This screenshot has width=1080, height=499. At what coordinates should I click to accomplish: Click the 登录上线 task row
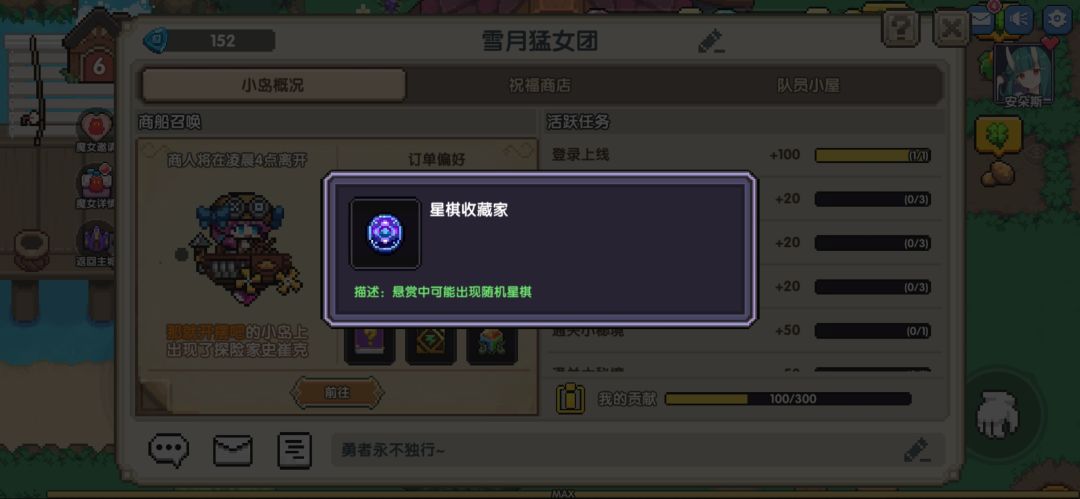tap(742, 155)
